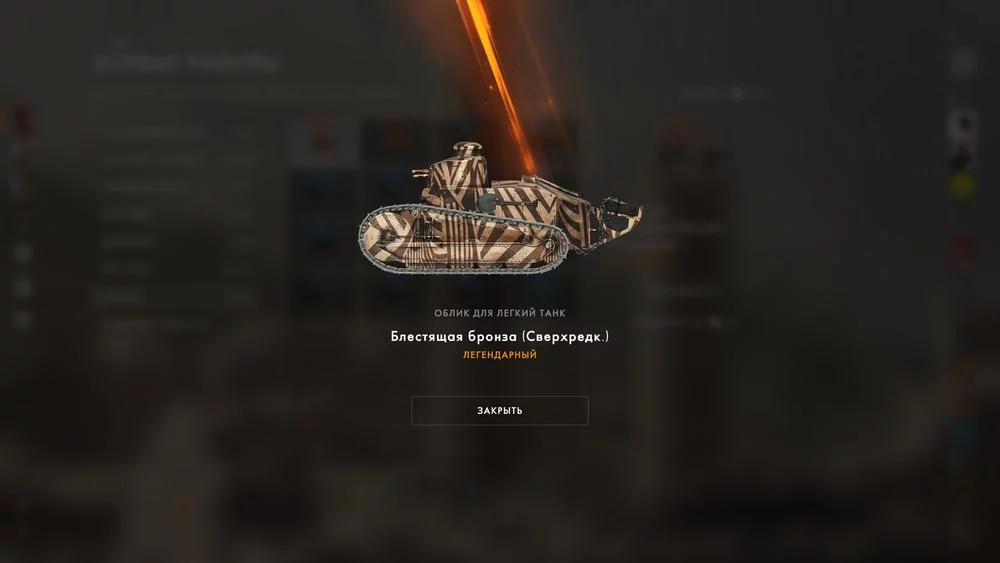Viewport: 1000px width, 563px height.
Task: Click the blurred top grey icon on right sidebar
Action: pyautogui.click(x=964, y=63)
